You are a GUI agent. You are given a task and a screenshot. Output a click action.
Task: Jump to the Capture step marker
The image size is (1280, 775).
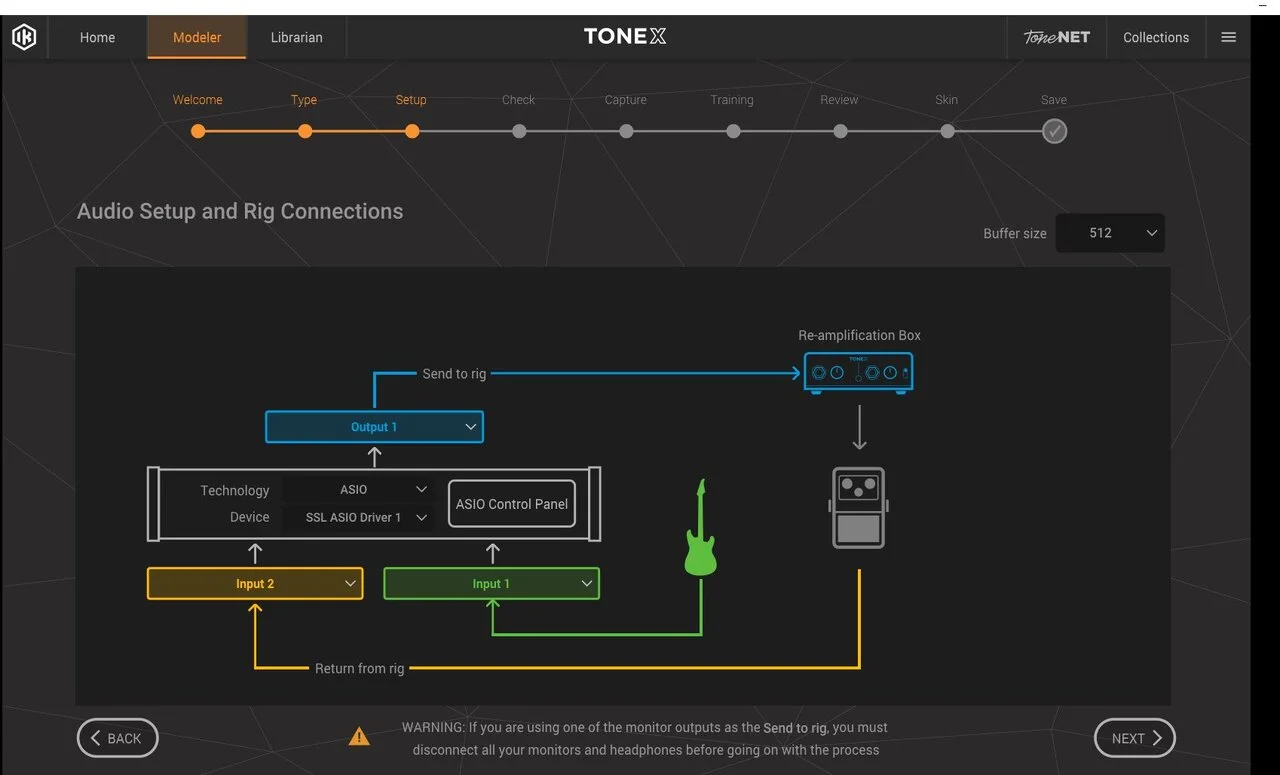coord(626,131)
